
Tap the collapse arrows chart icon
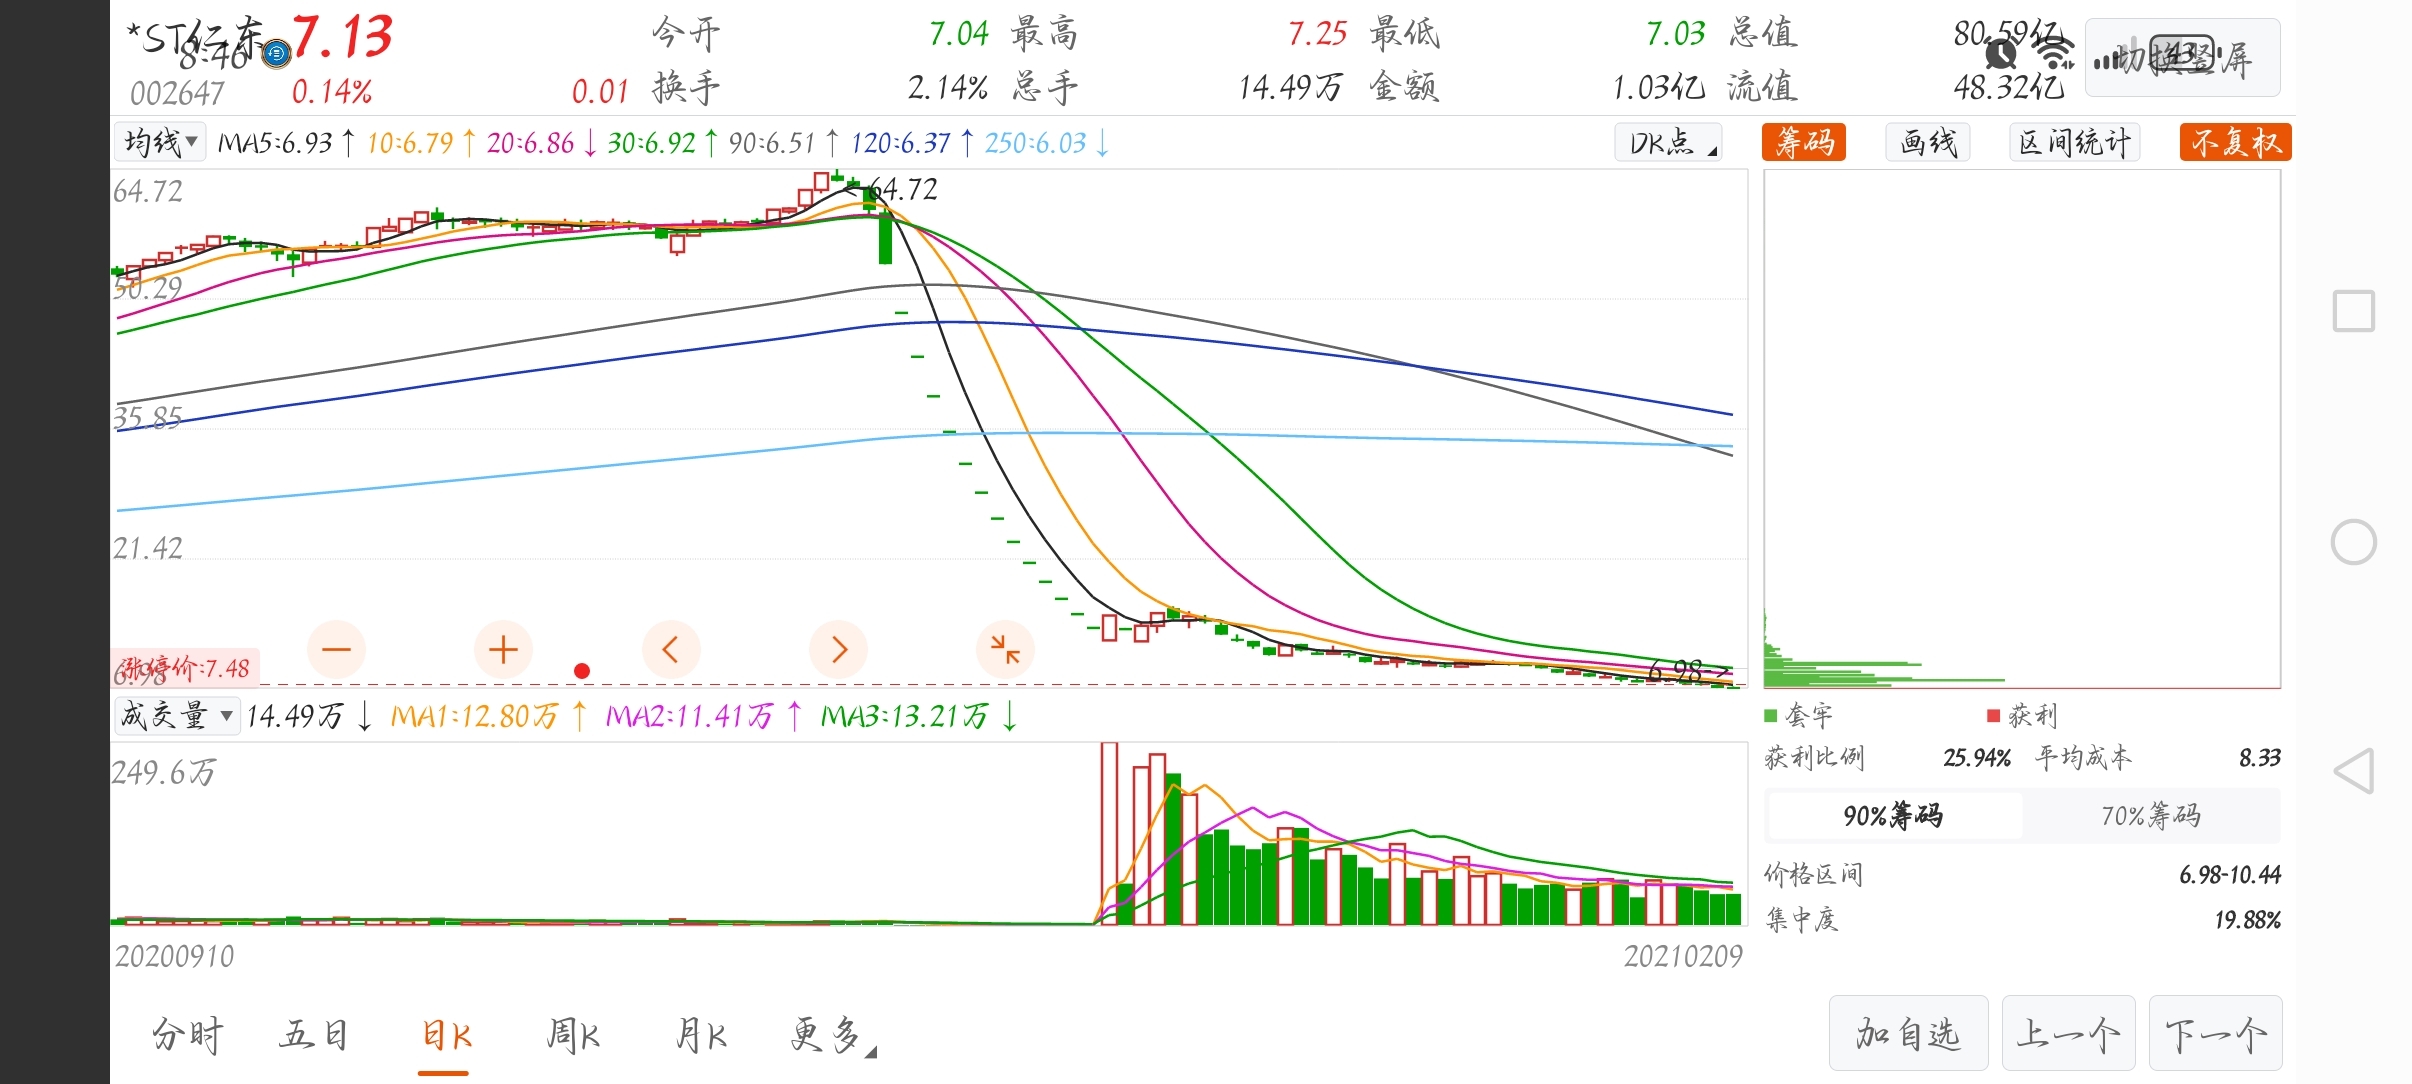(1004, 650)
